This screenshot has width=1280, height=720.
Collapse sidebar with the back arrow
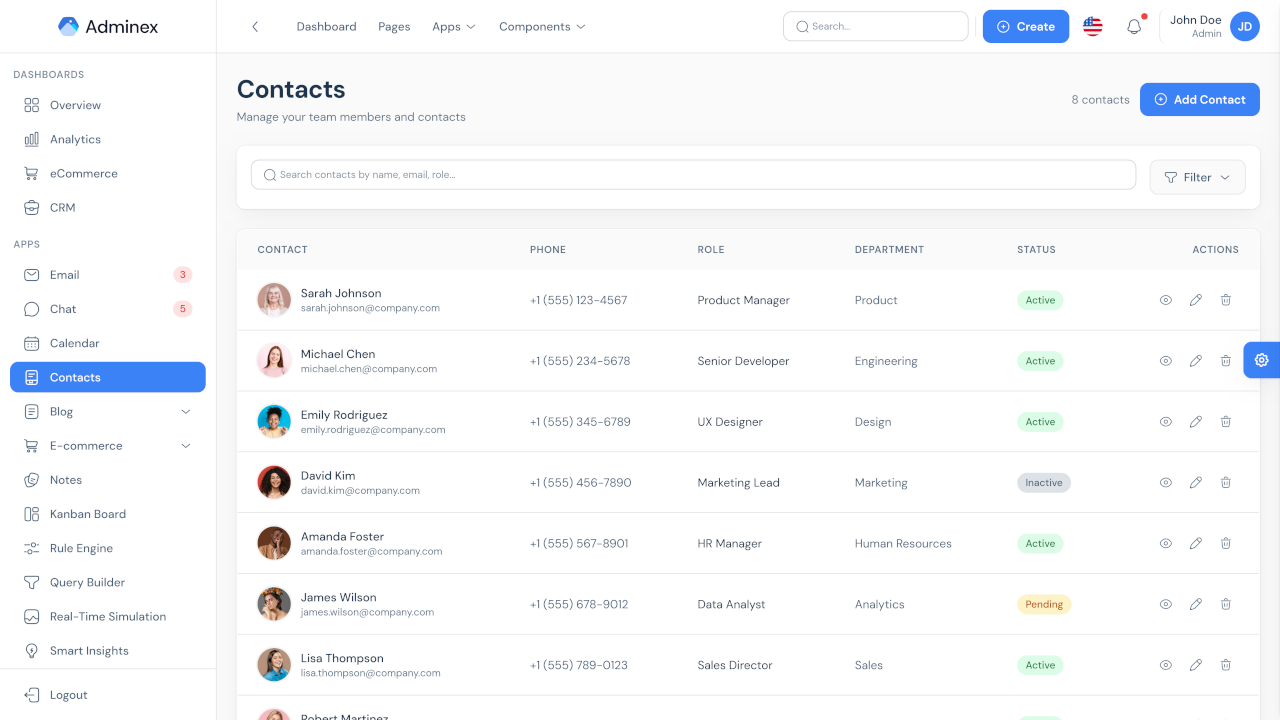[255, 27]
